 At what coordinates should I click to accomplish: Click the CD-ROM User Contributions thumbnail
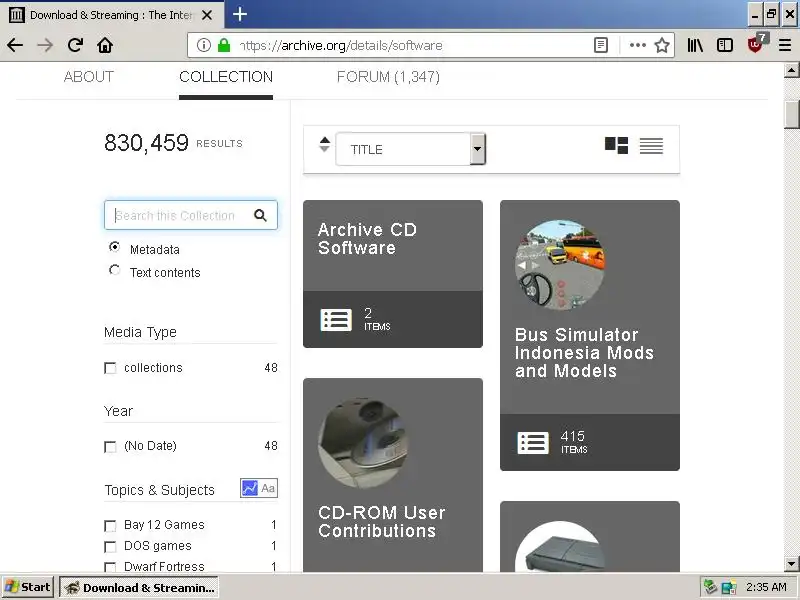click(x=363, y=443)
